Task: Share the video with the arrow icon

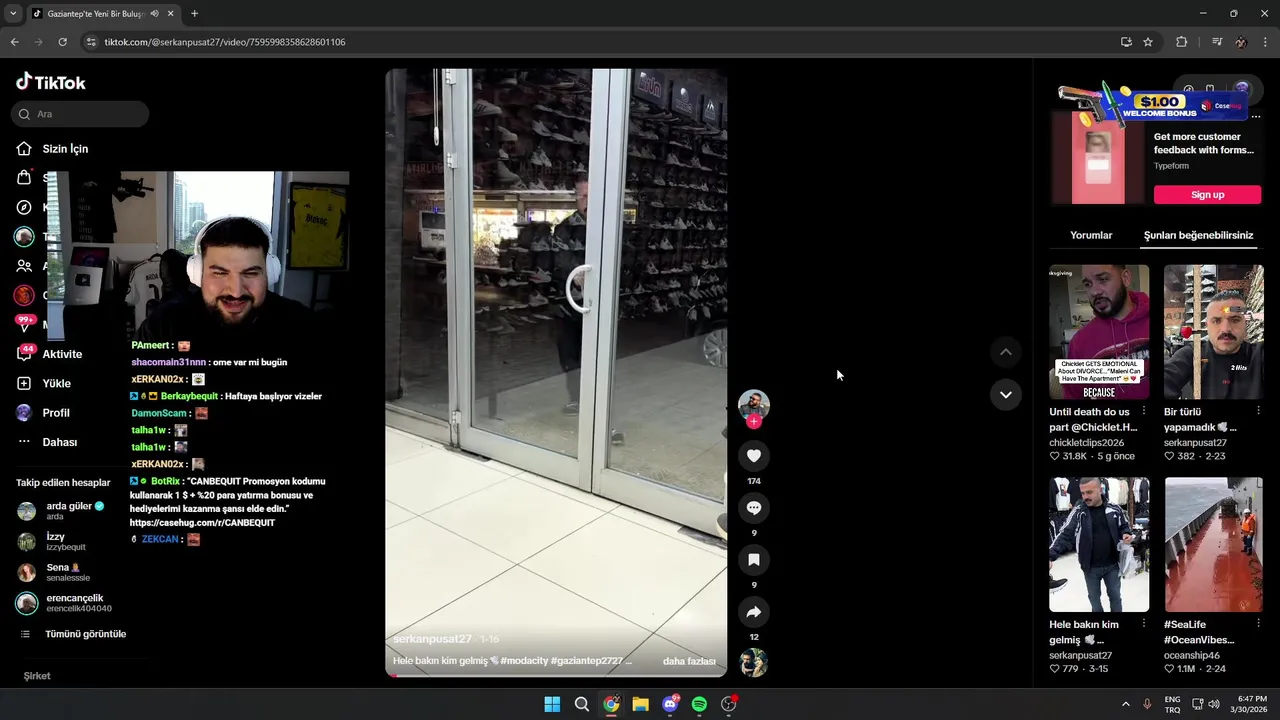Action: tap(754, 612)
